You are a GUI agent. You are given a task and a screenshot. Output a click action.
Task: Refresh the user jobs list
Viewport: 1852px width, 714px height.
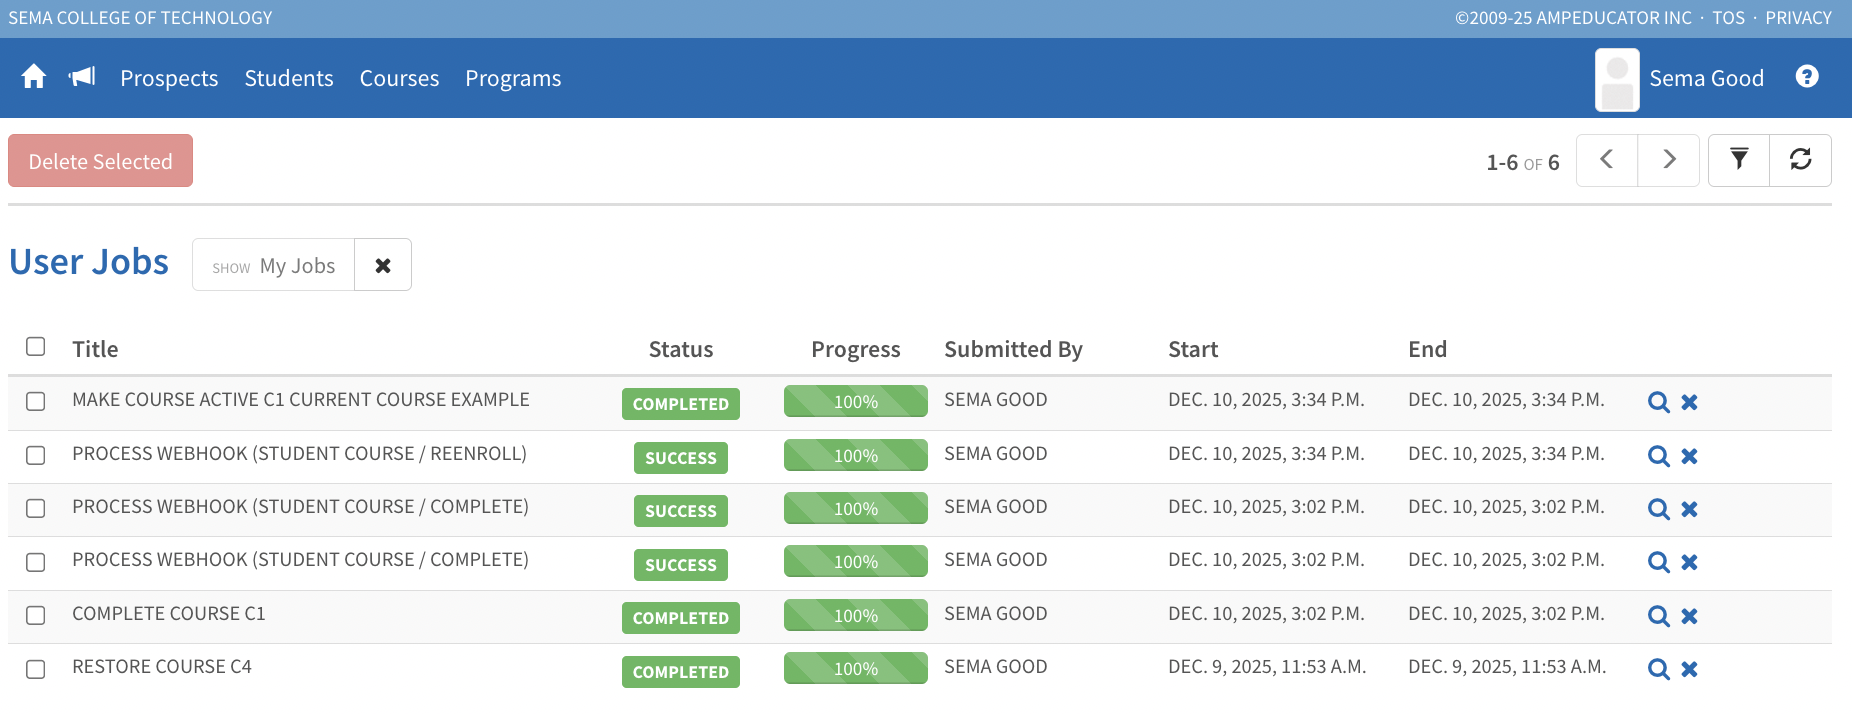(x=1800, y=160)
